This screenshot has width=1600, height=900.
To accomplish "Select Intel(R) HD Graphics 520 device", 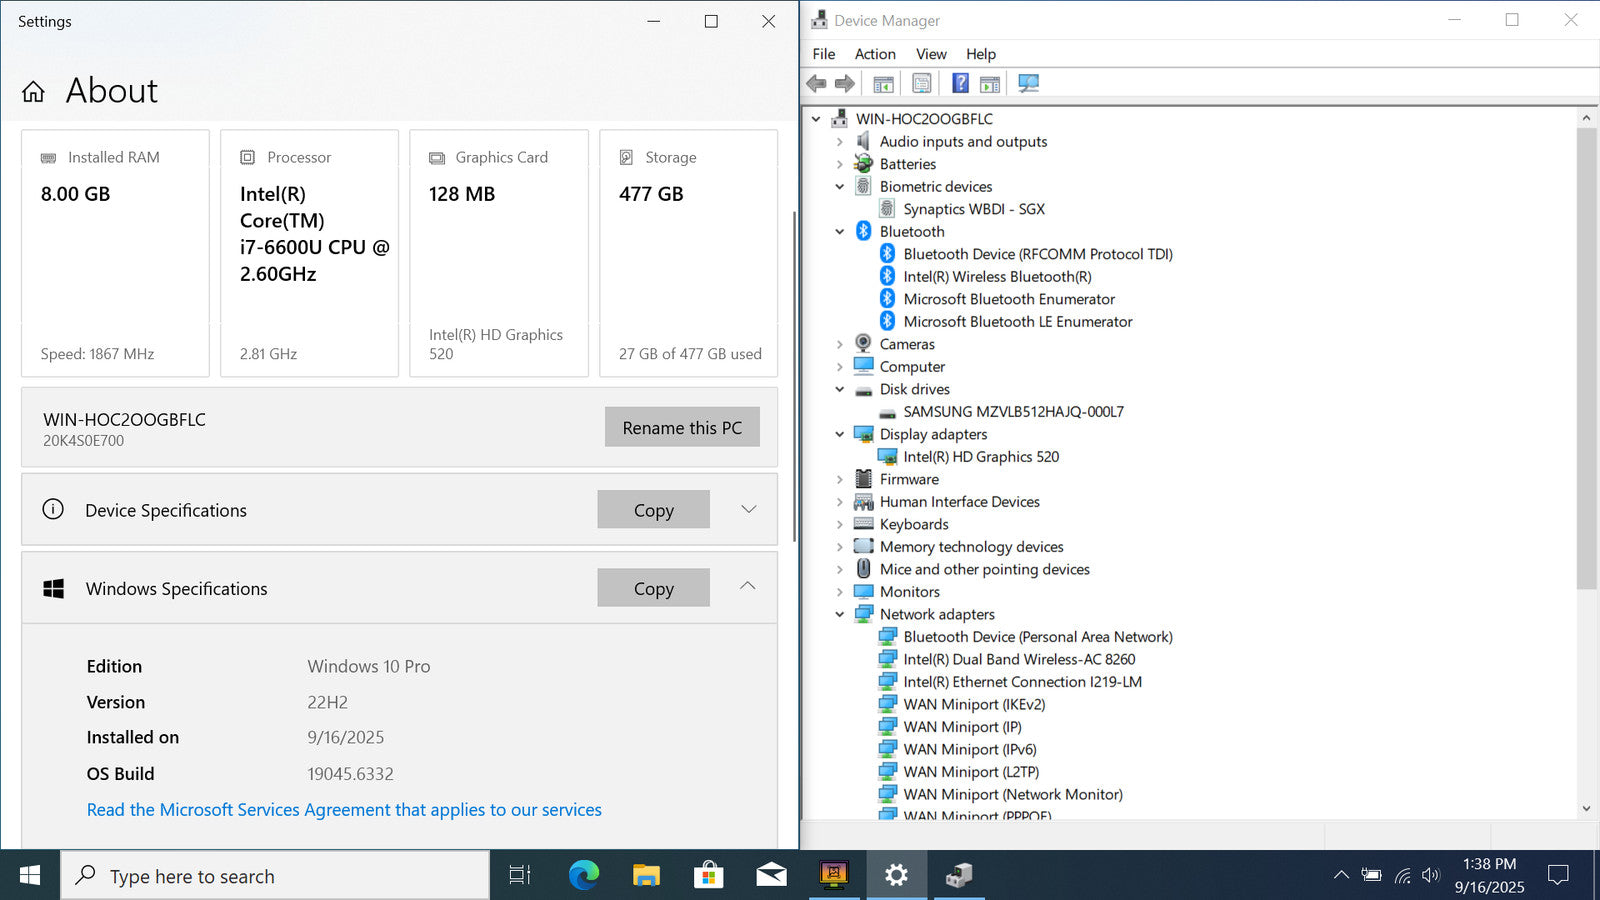I will 981,457.
